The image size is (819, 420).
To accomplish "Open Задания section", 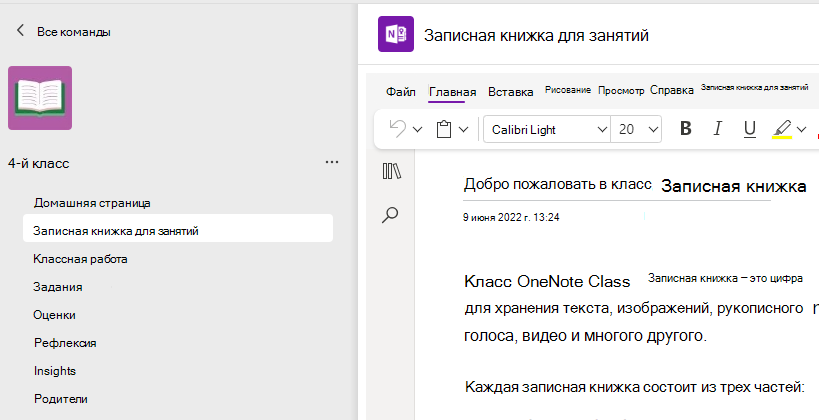I will (x=57, y=287).
